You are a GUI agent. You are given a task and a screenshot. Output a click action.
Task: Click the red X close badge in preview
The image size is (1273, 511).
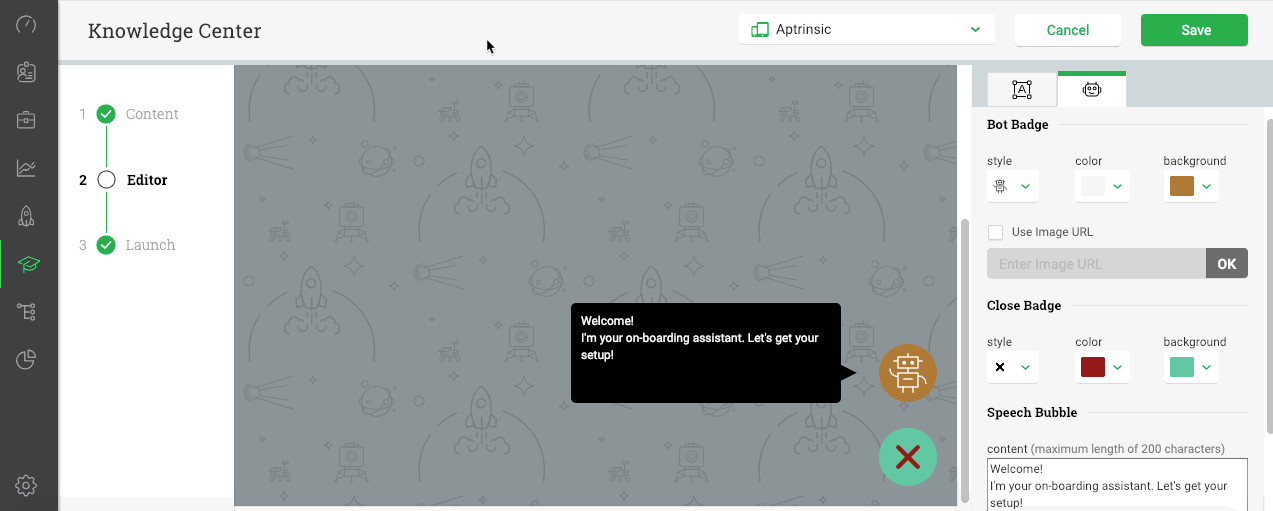tap(908, 457)
